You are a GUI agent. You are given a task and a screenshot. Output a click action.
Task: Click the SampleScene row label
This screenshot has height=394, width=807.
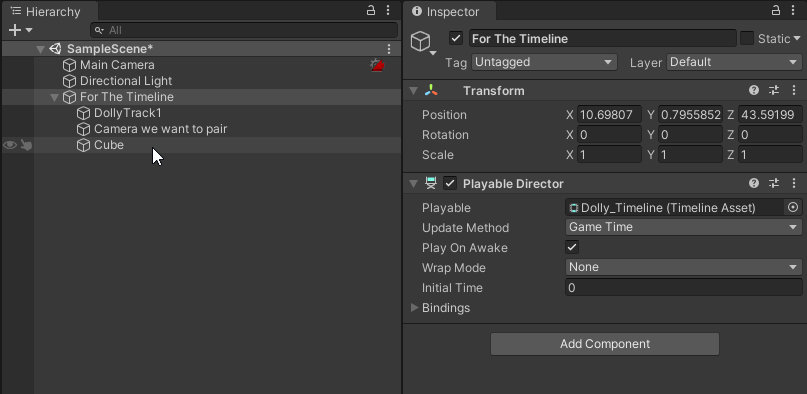click(x=110, y=49)
